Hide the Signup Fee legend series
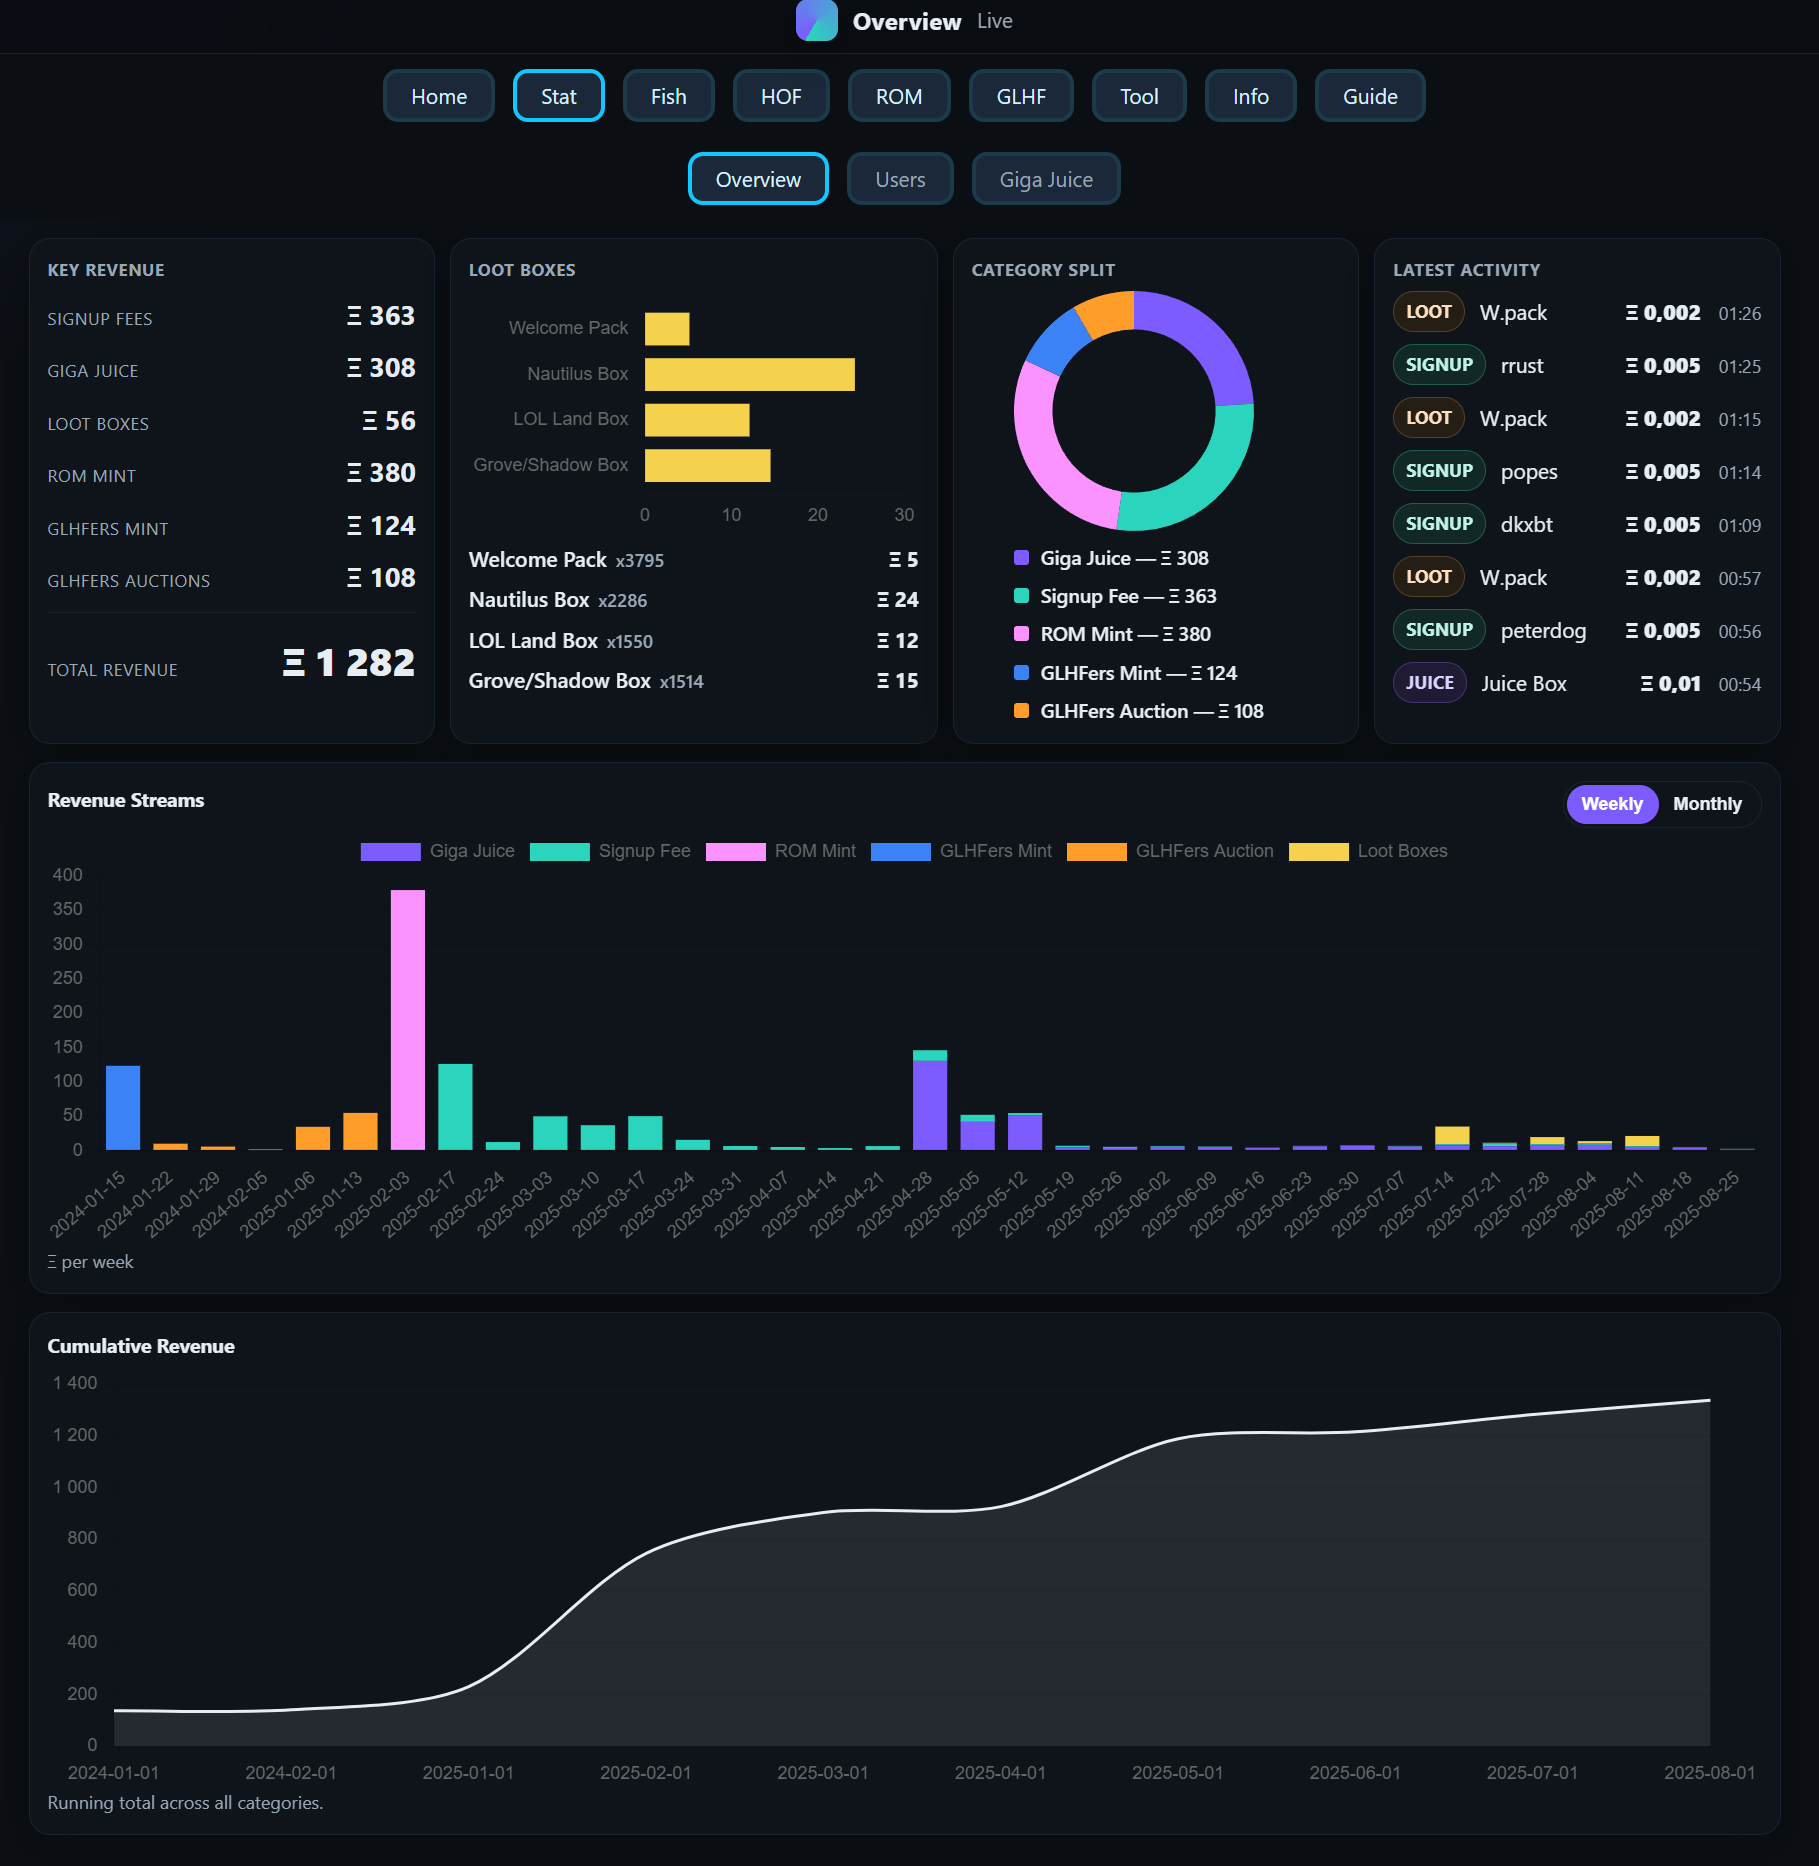This screenshot has width=1819, height=1866. 610,851
